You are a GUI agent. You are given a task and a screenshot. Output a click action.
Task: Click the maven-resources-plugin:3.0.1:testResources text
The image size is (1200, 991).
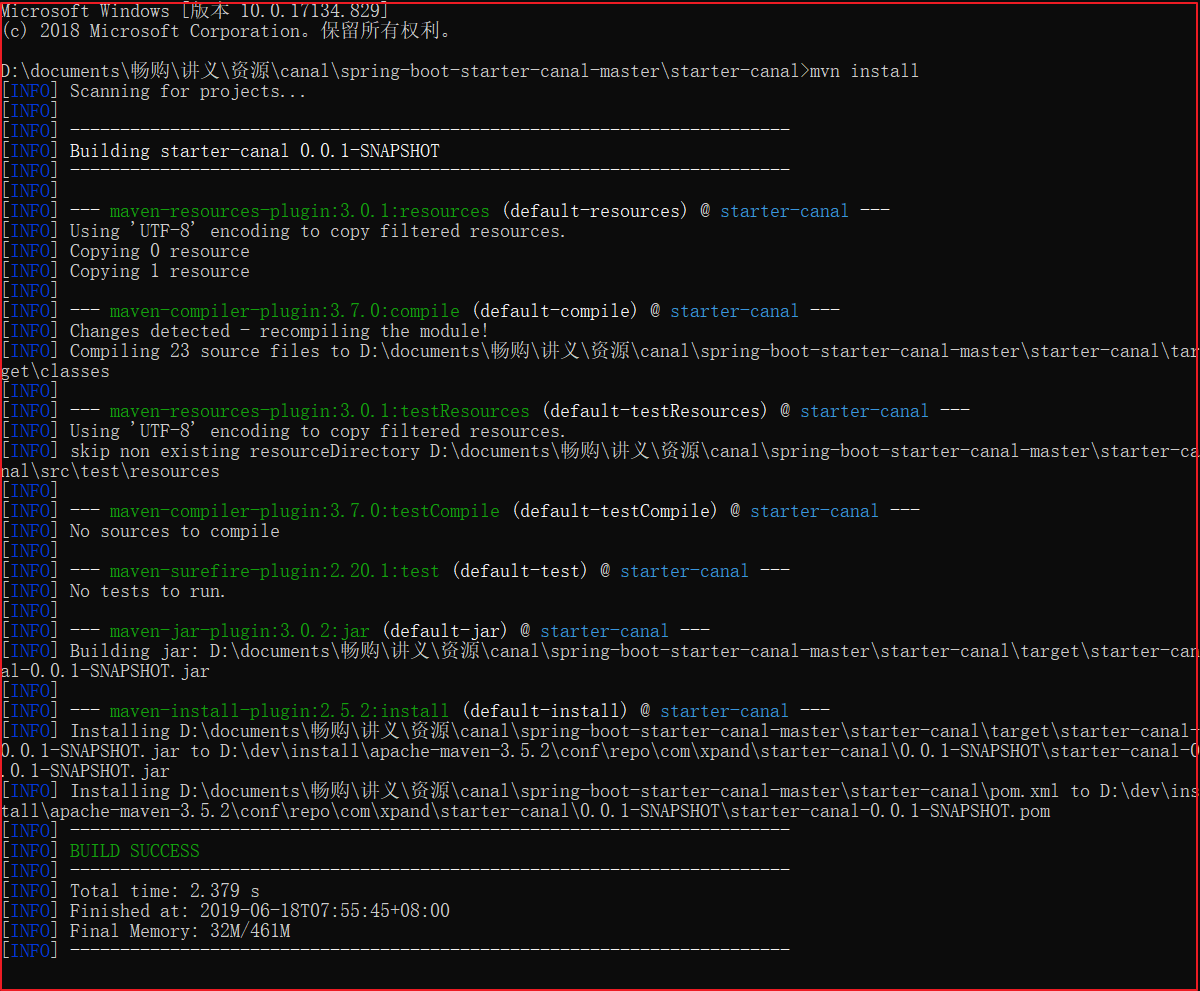click(319, 411)
